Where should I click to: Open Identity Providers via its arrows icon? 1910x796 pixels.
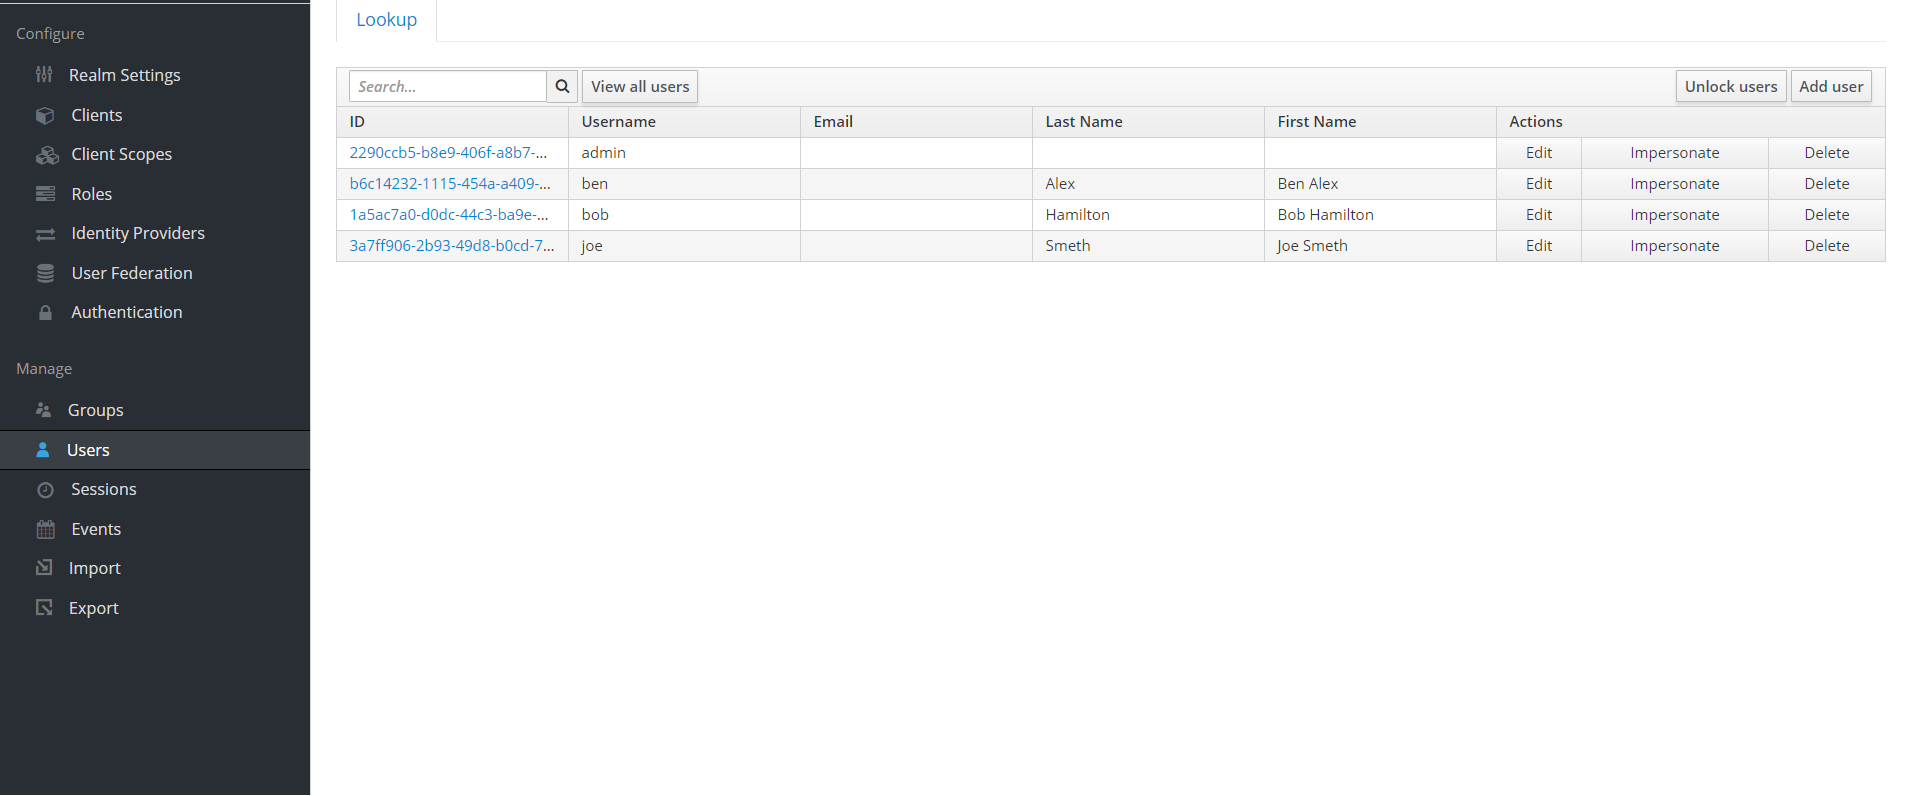click(45, 232)
